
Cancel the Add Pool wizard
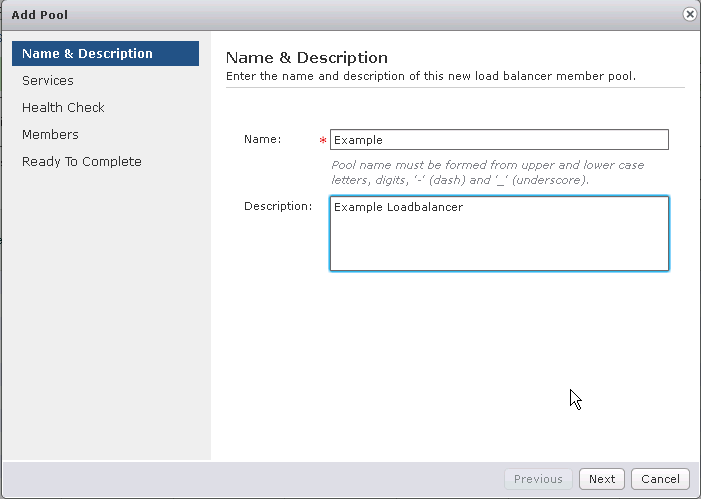(x=660, y=479)
